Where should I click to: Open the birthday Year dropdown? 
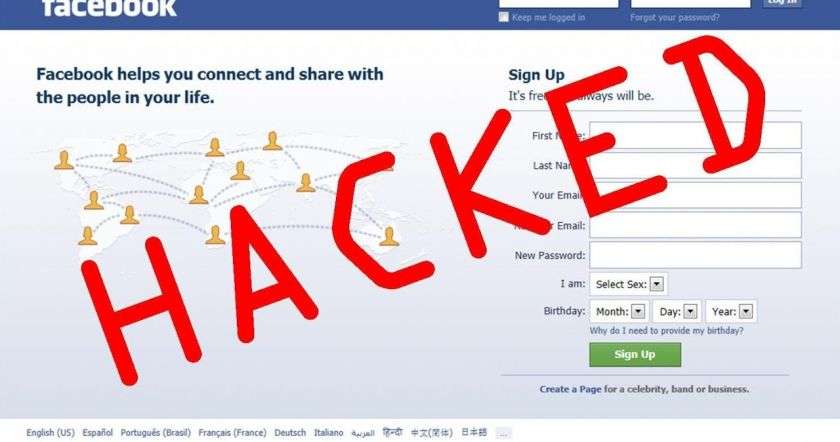(x=732, y=311)
